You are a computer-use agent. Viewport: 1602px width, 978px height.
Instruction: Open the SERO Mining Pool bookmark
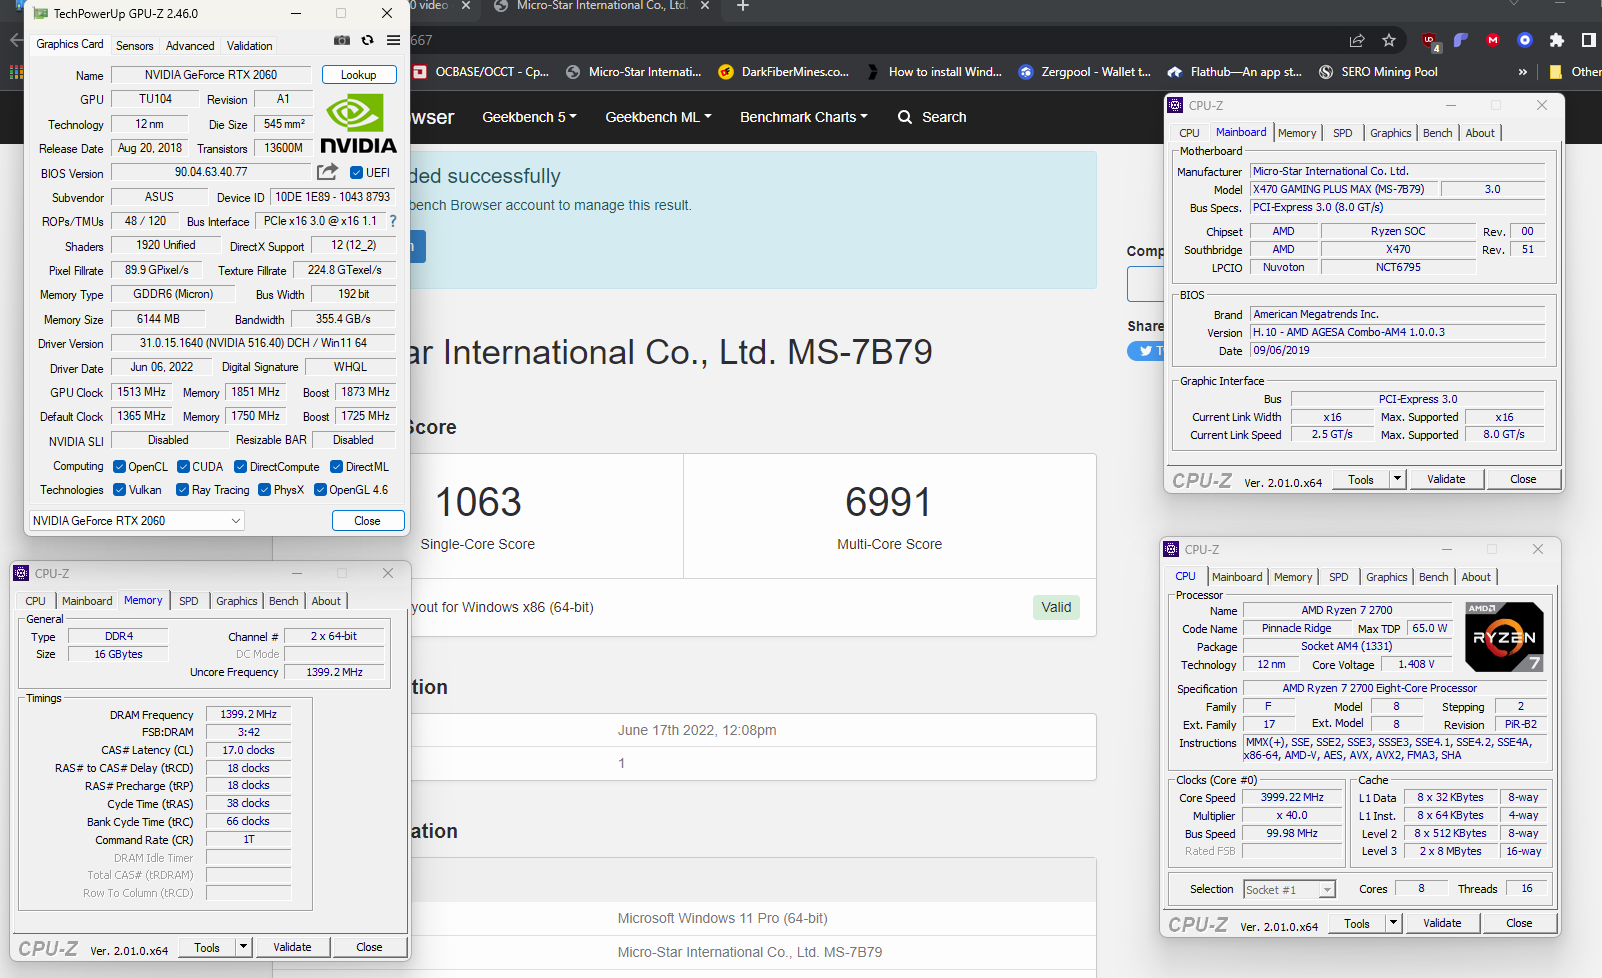[x=1378, y=72]
